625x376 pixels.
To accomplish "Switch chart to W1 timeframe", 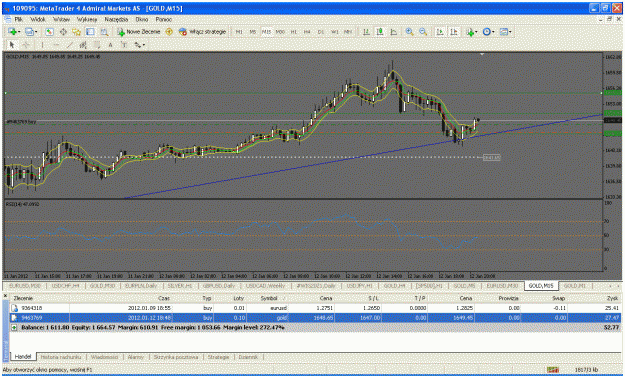I will [335, 32].
